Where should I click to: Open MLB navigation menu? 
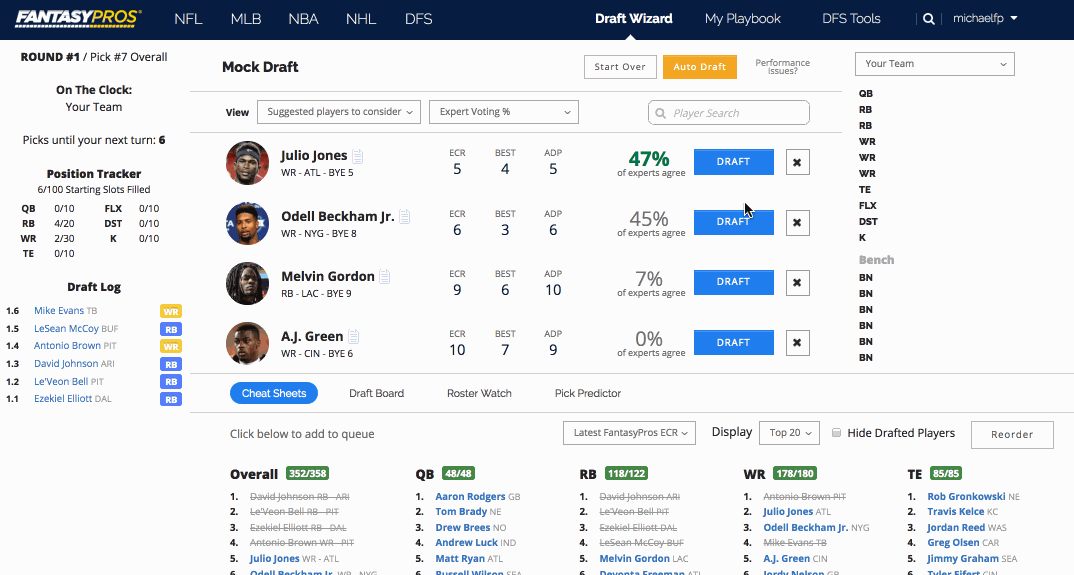tap(246, 19)
